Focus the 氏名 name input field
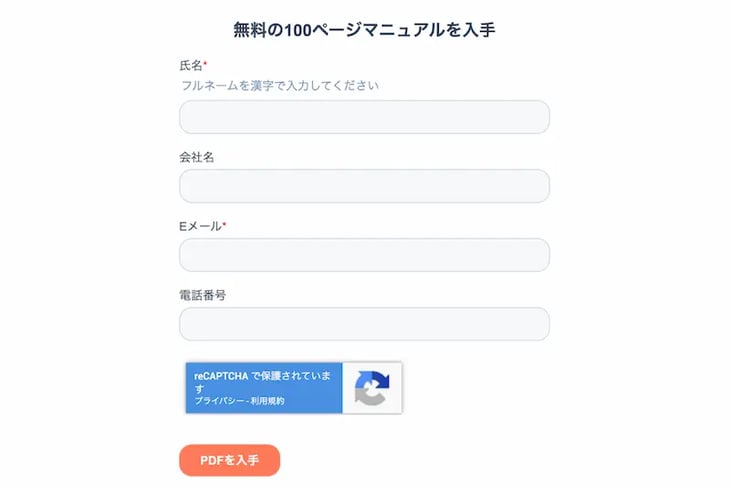 click(x=364, y=117)
